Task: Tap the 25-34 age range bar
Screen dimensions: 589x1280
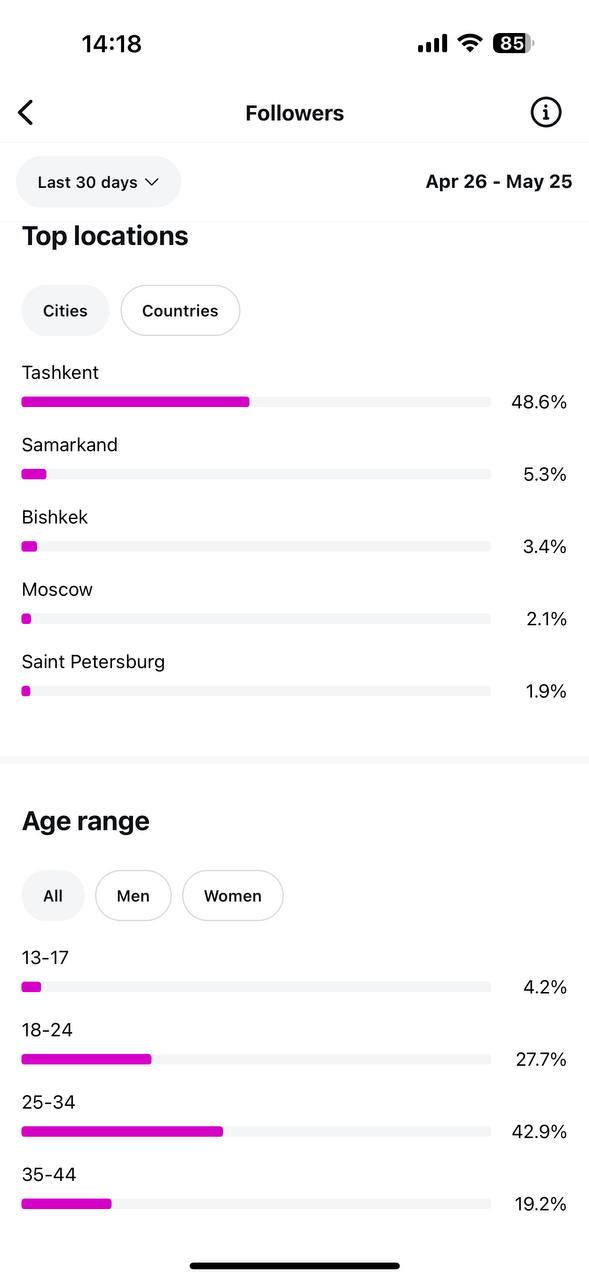Action: 256,1132
